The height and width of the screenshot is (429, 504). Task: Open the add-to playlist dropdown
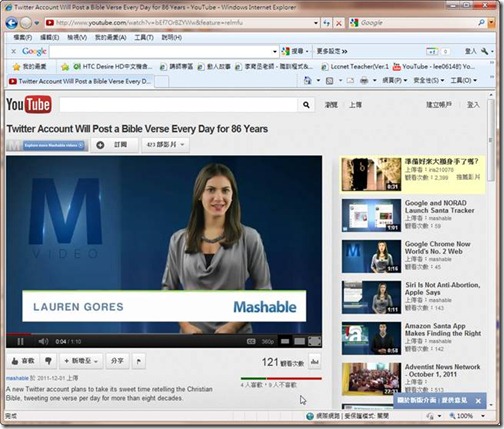(81, 361)
